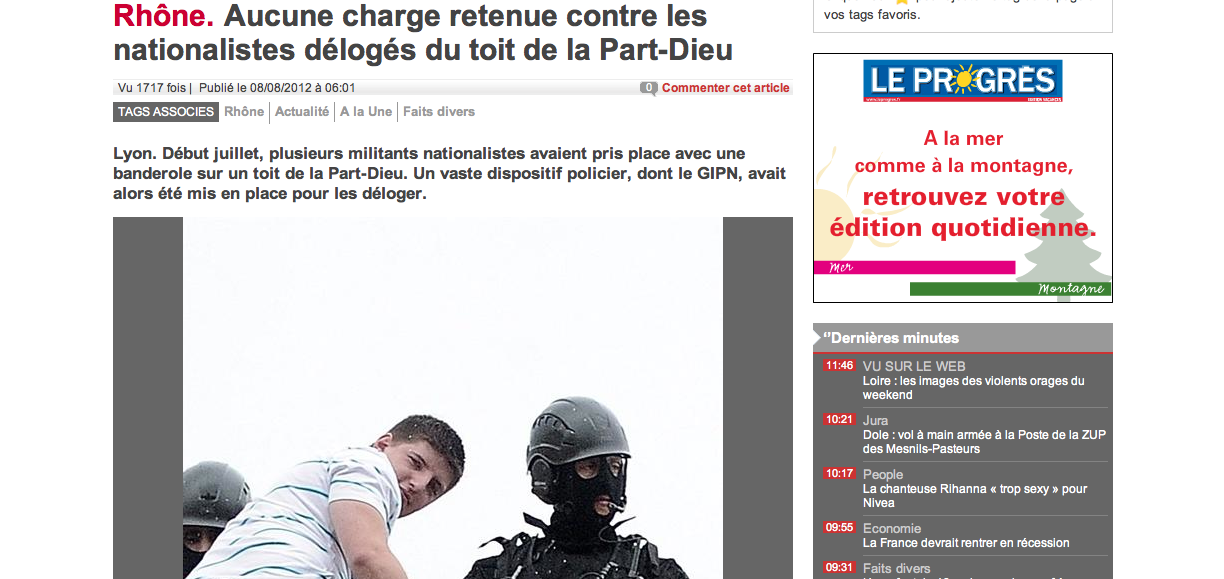Open Dole armed robbery Poste story
Screen dimensions: 1224x579
point(984,442)
